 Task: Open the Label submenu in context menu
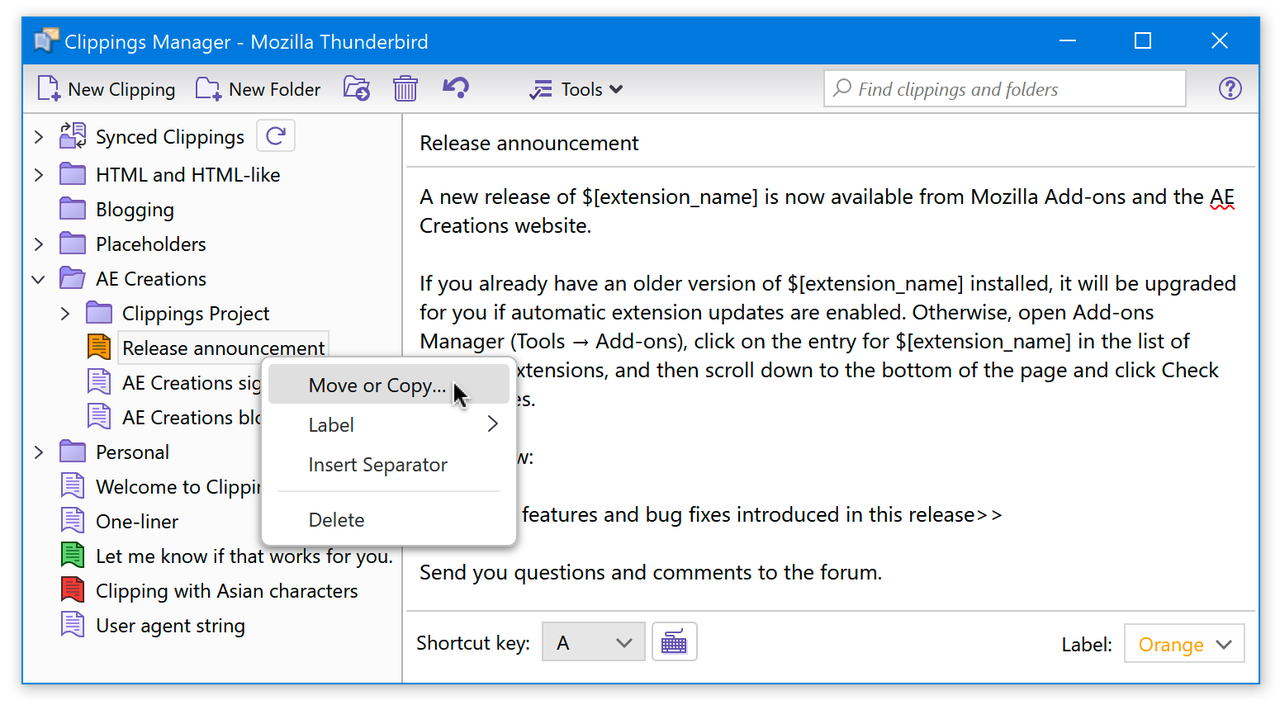pos(389,425)
